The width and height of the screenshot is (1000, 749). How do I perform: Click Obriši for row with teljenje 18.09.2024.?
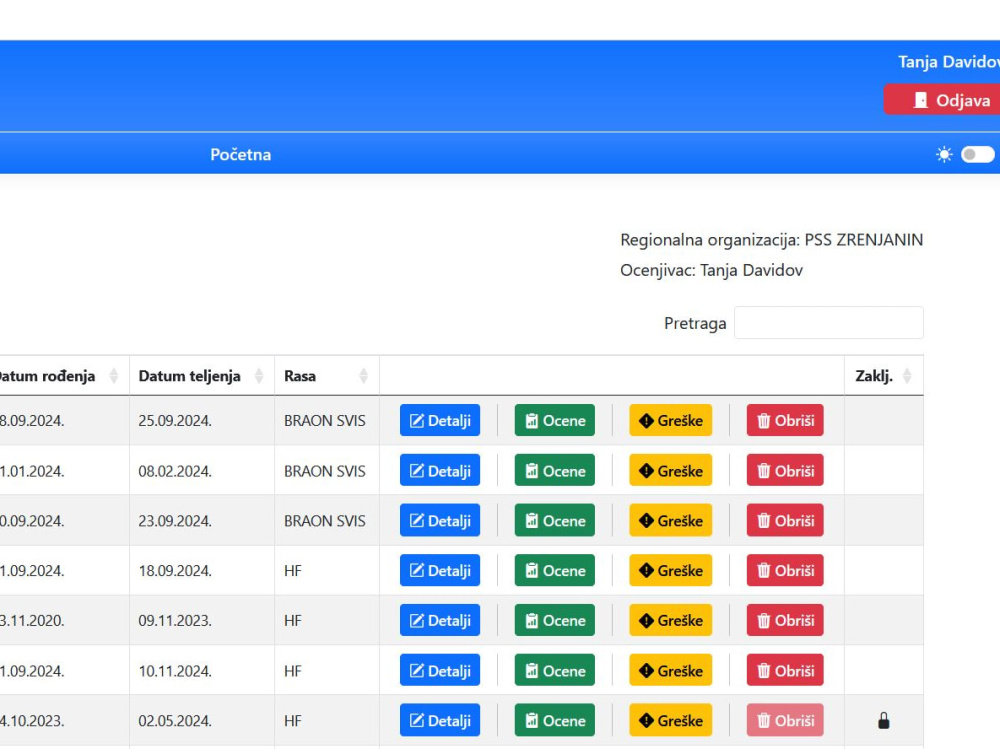(x=785, y=570)
